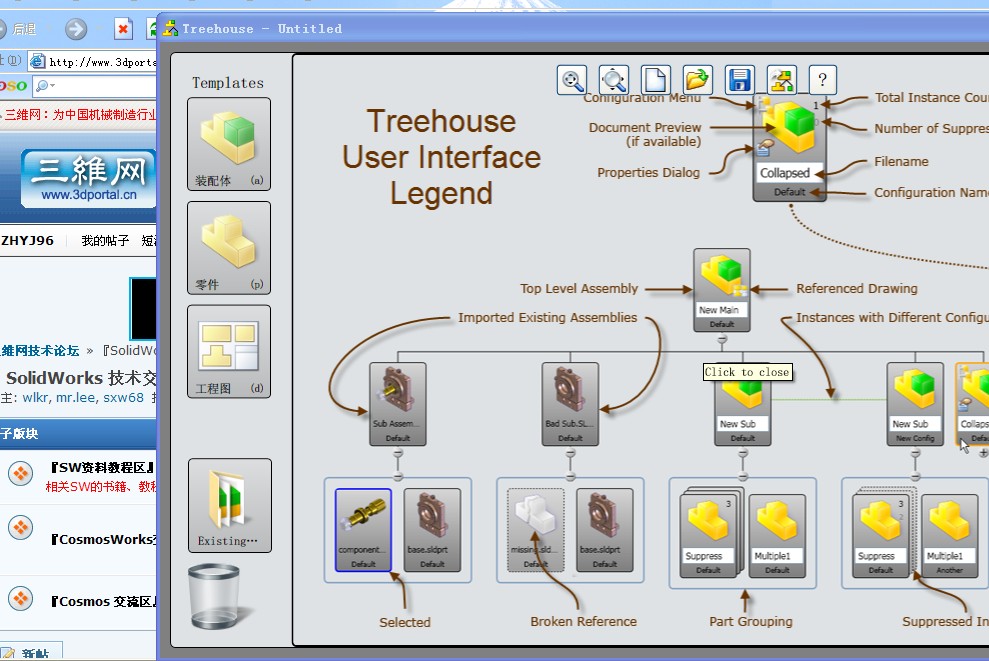Open moderator mr.lee profile link
The image size is (989, 661).
coord(76,397)
